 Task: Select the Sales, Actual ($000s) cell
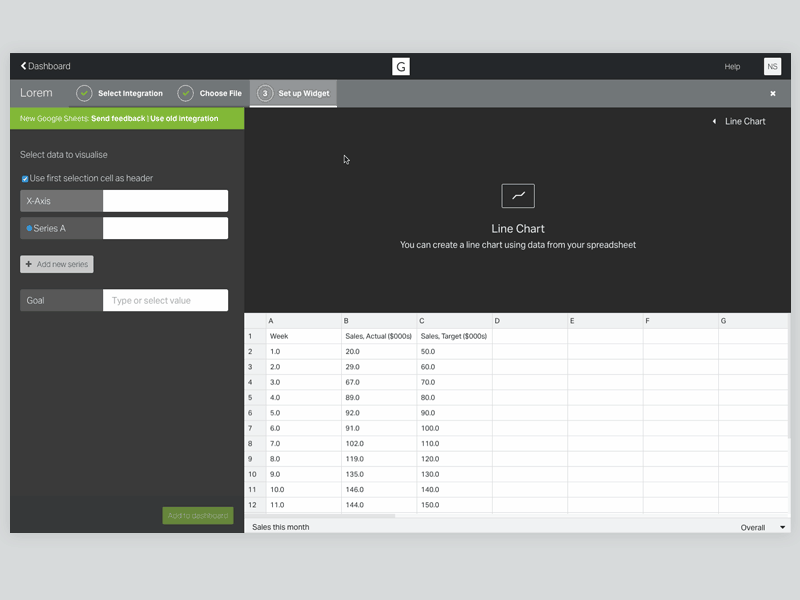(x=379, y=336)
